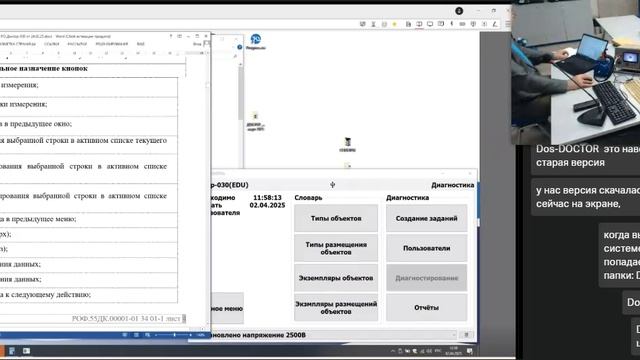
Task: Click the 11:58:13 time readout
Action: (267, 198)
